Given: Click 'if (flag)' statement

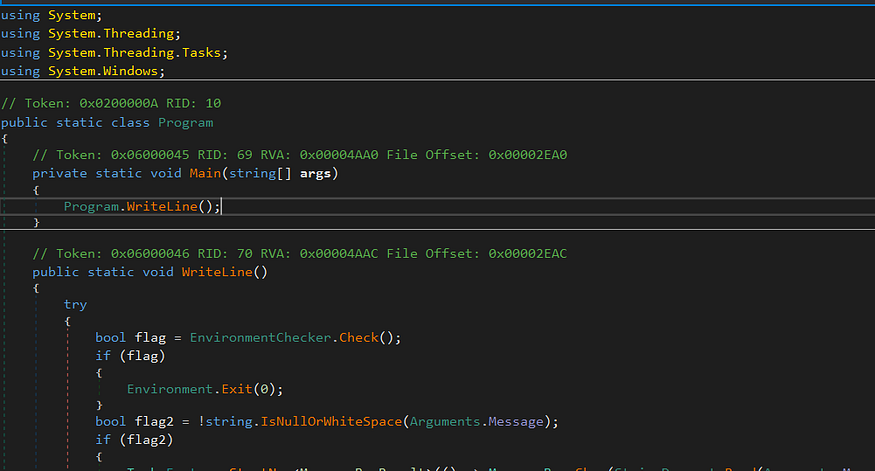Looking at the screenshot, I should 131,356.
